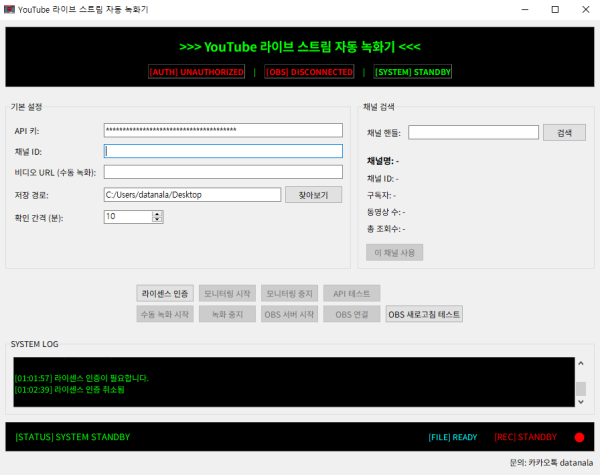Click the OBS 연결 button
This screenshot has width=600, height=475.
(x=352, y=314)
